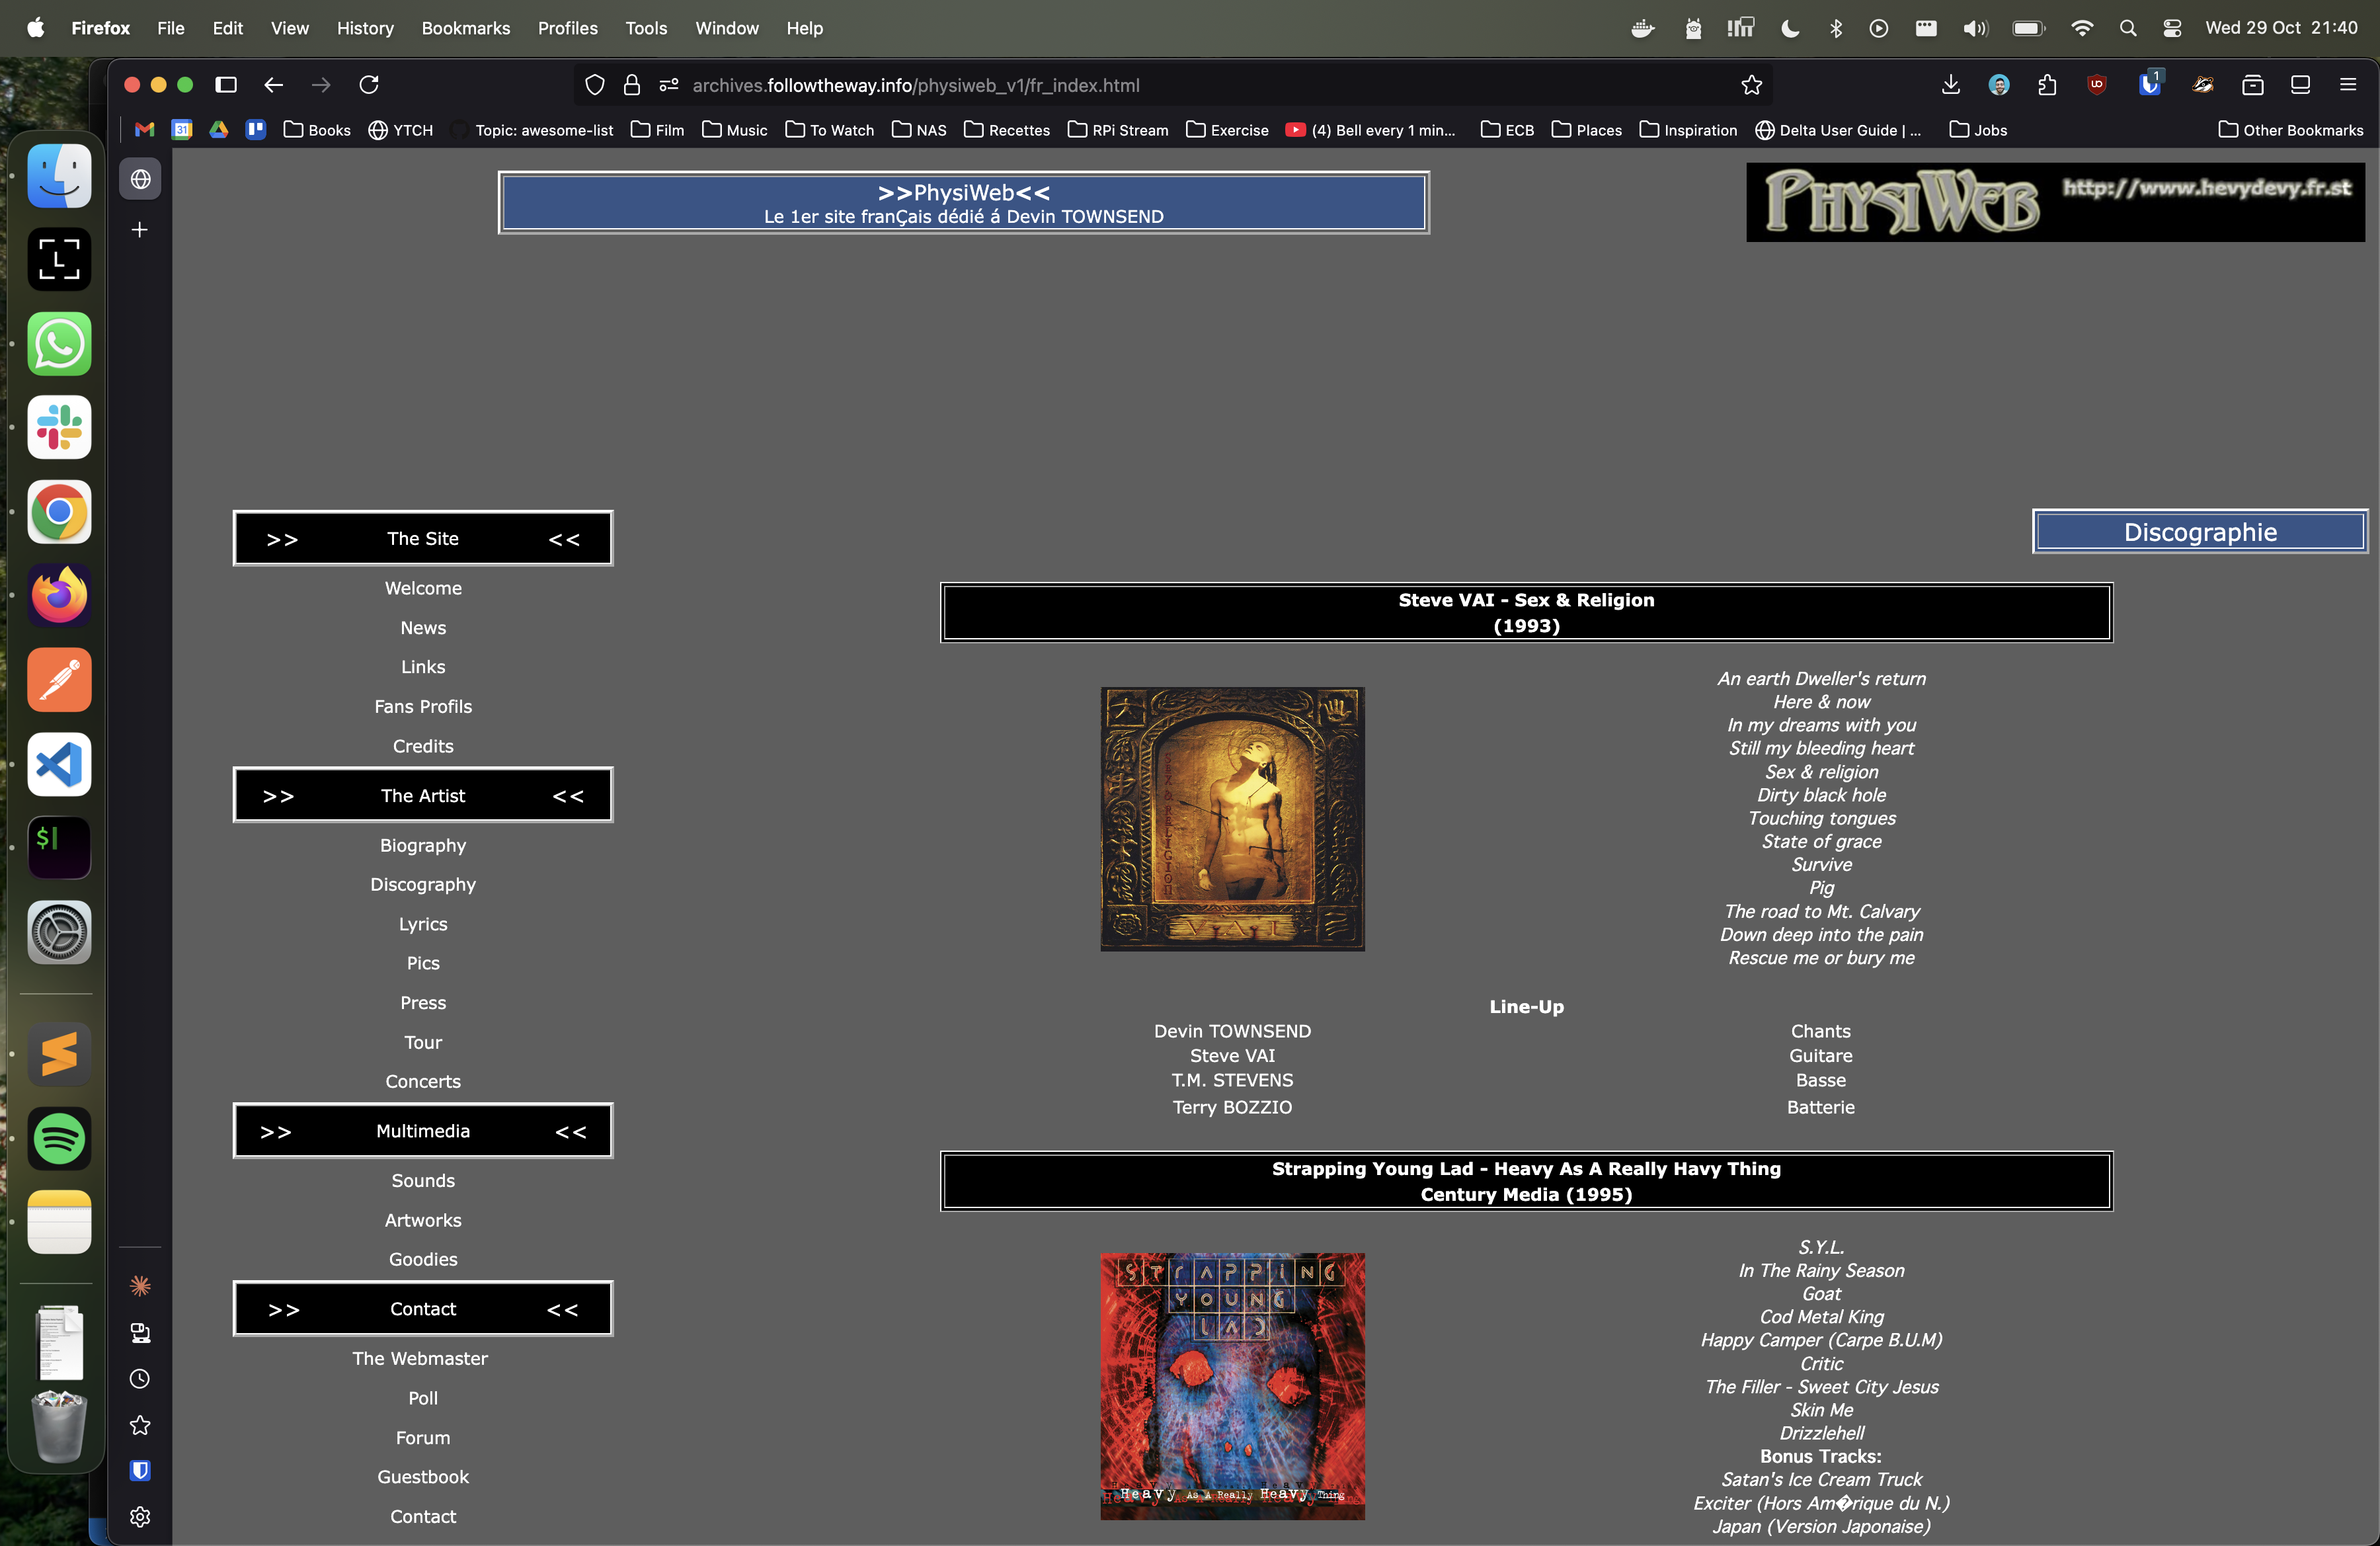This screenshot has width=2380, height=1546.
Task: Open new tab with plus icon
Action: [140, 230]
